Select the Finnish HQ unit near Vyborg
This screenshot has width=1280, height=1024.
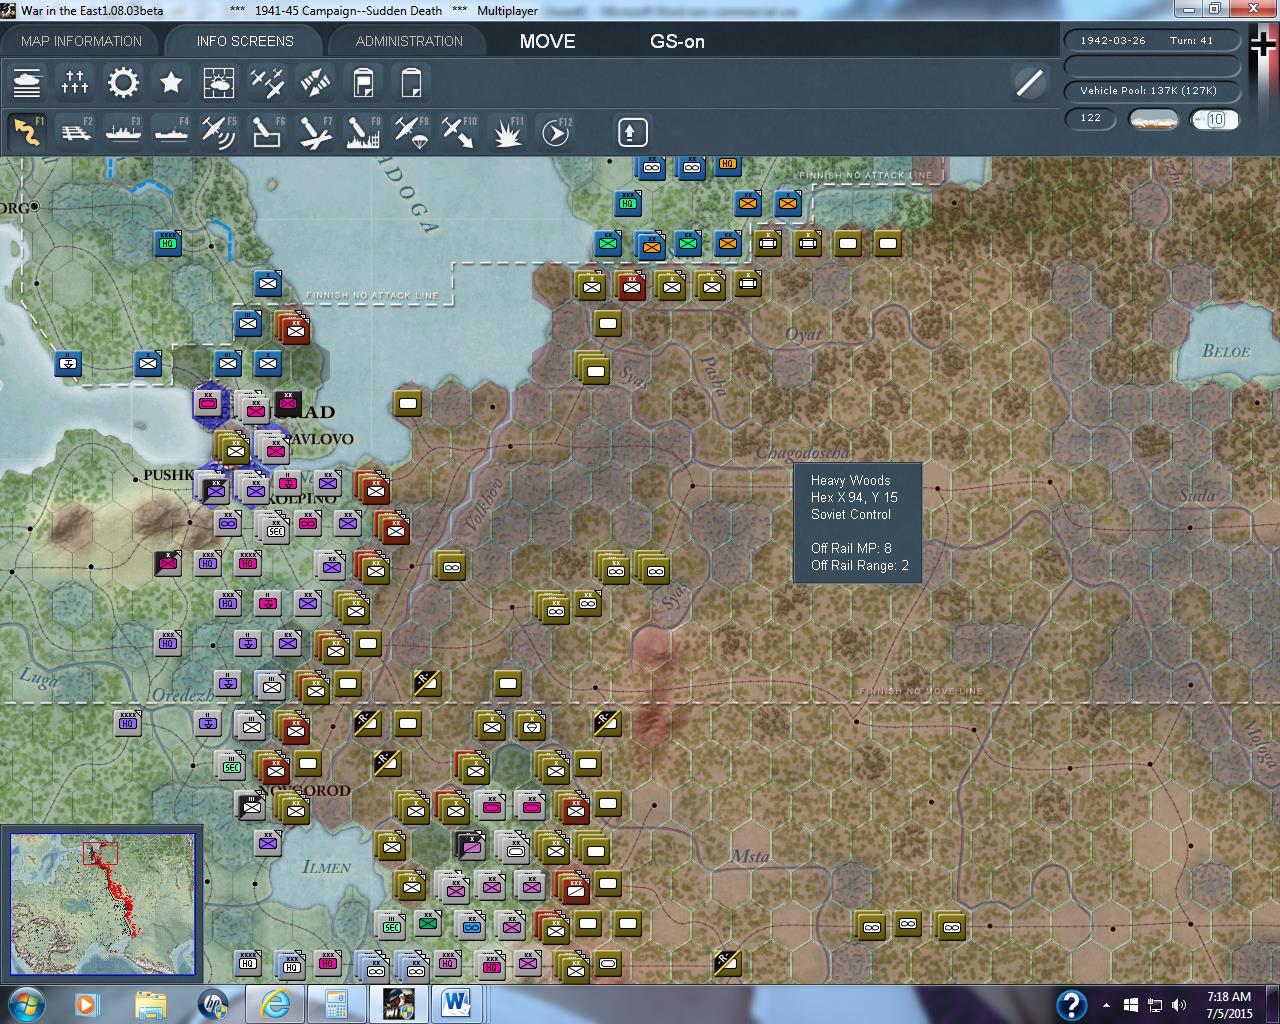(x=168, y=243)
